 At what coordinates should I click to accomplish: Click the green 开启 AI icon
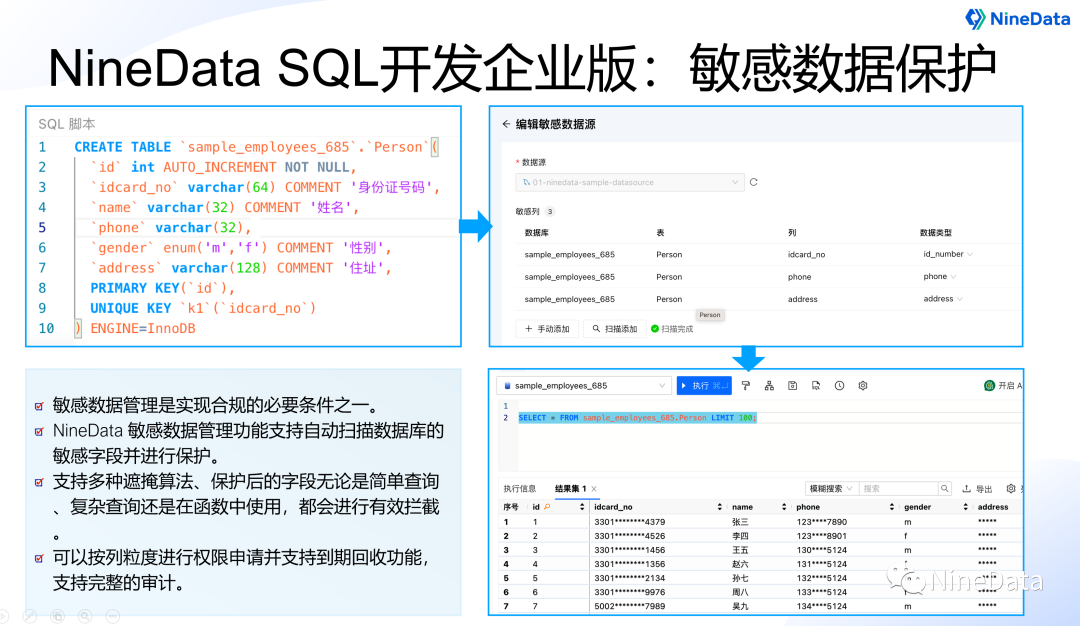[x=989, y=386]
